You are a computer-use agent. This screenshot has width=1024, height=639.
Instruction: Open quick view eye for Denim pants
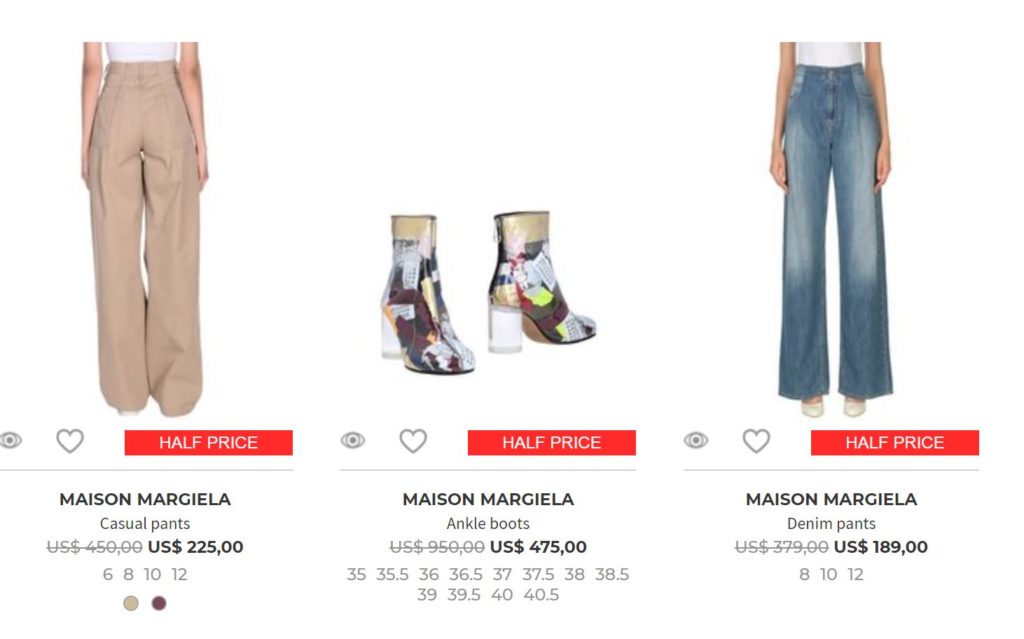(696, 441)
